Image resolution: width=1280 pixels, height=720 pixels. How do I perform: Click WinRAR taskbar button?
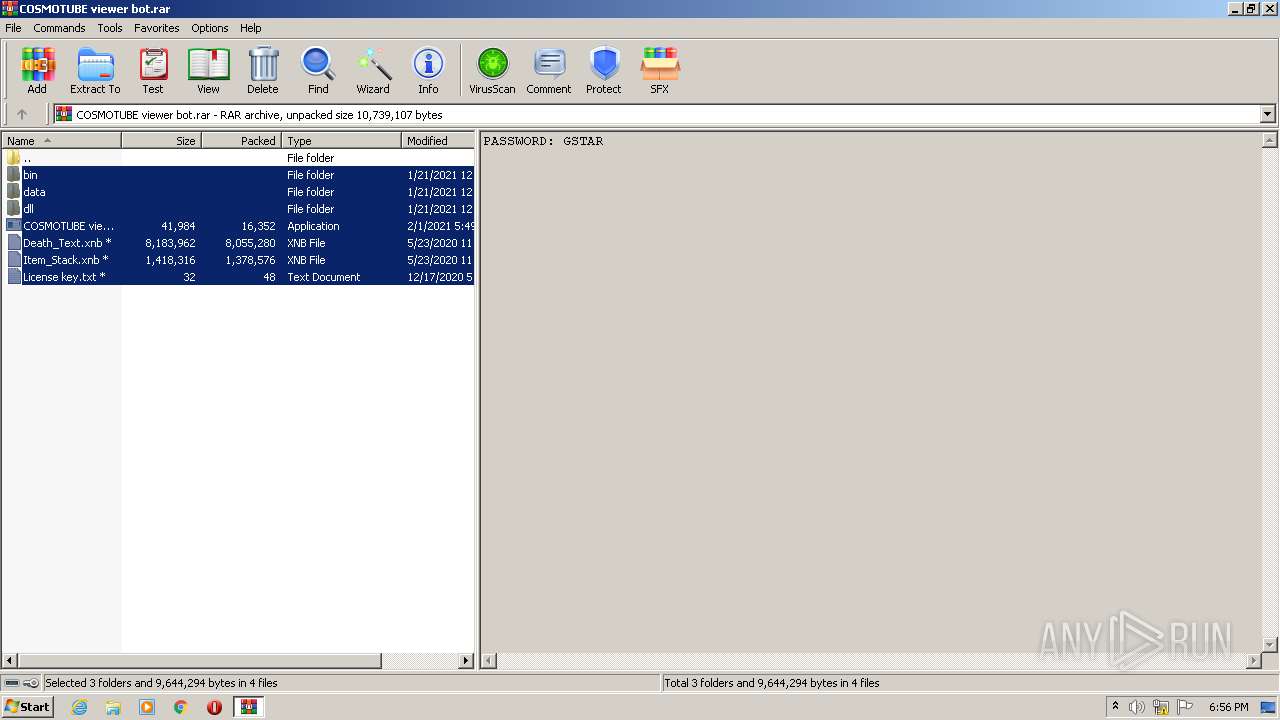tap(248, 707)
